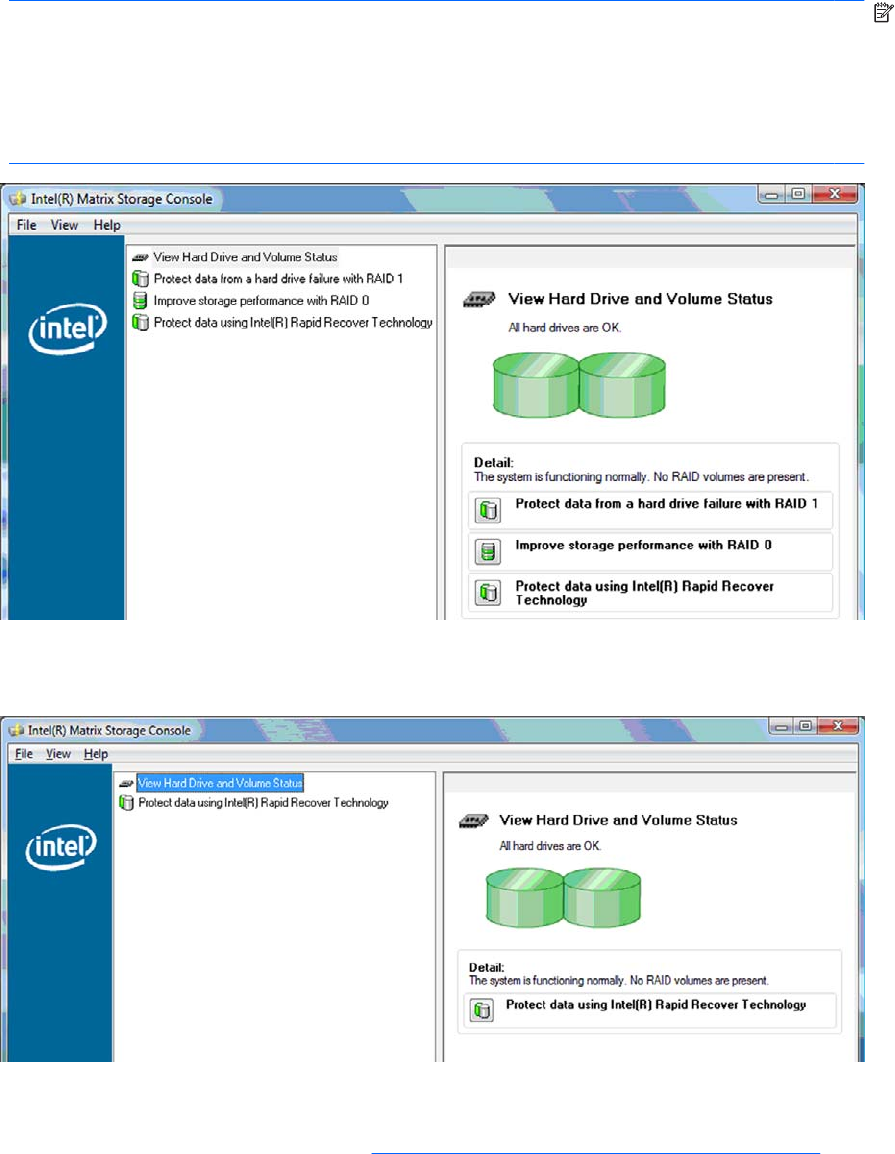Click Rapid Recover disk icon in lower tree
Screen dimensions: 895x1154
[x=127, y=803]
